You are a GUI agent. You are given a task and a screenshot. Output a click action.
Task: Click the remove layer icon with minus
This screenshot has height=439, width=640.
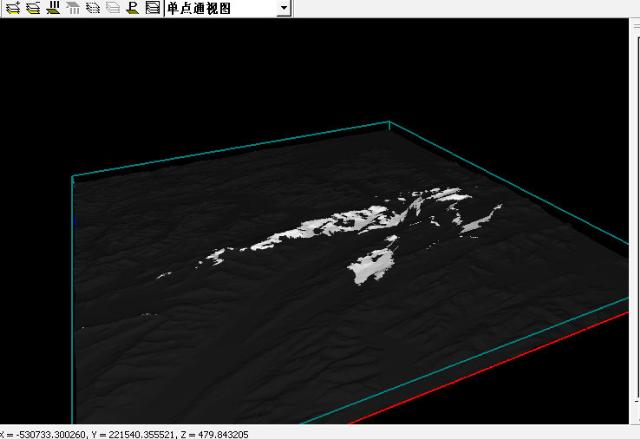click(33, 7)
